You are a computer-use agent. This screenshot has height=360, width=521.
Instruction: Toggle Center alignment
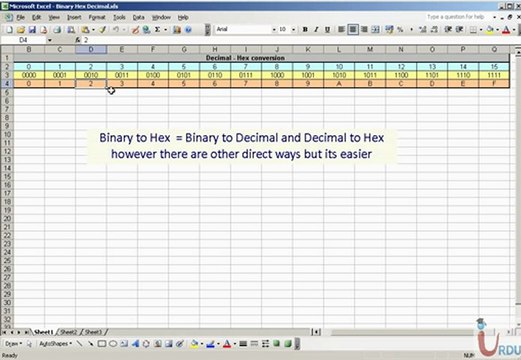[353, 30]
